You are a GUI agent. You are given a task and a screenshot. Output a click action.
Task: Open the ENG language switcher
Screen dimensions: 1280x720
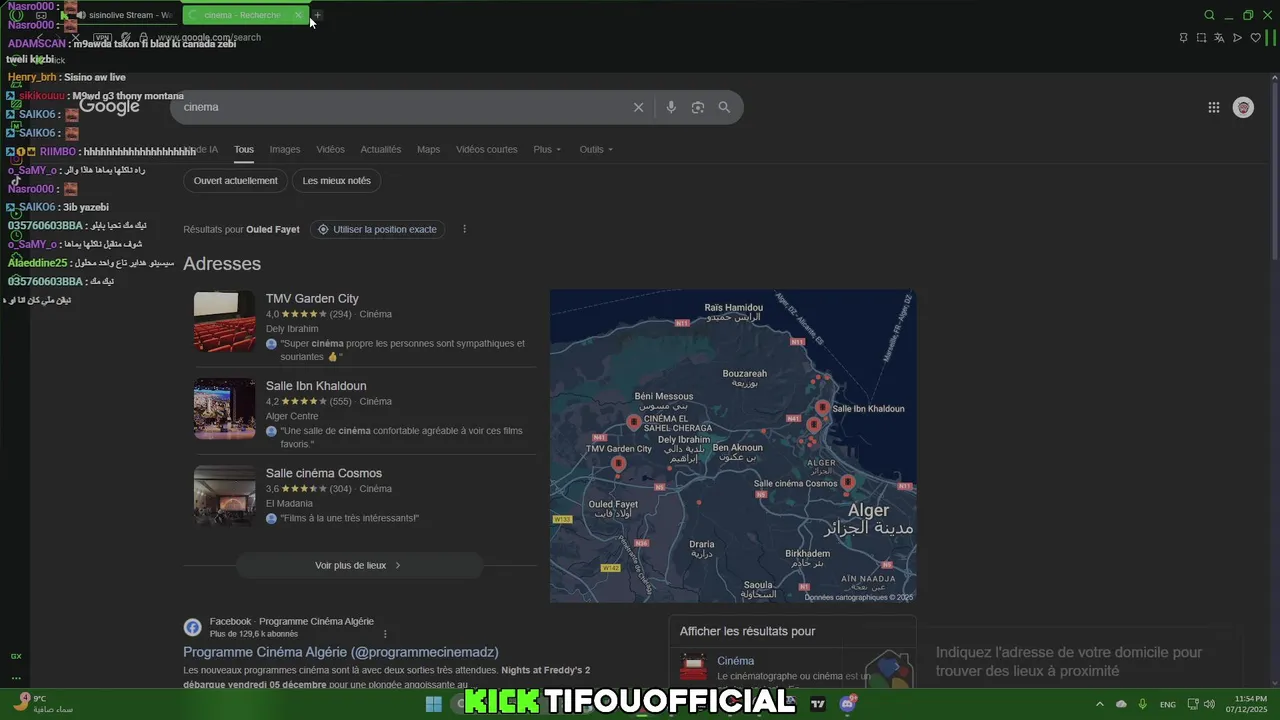click(1168, 704)
